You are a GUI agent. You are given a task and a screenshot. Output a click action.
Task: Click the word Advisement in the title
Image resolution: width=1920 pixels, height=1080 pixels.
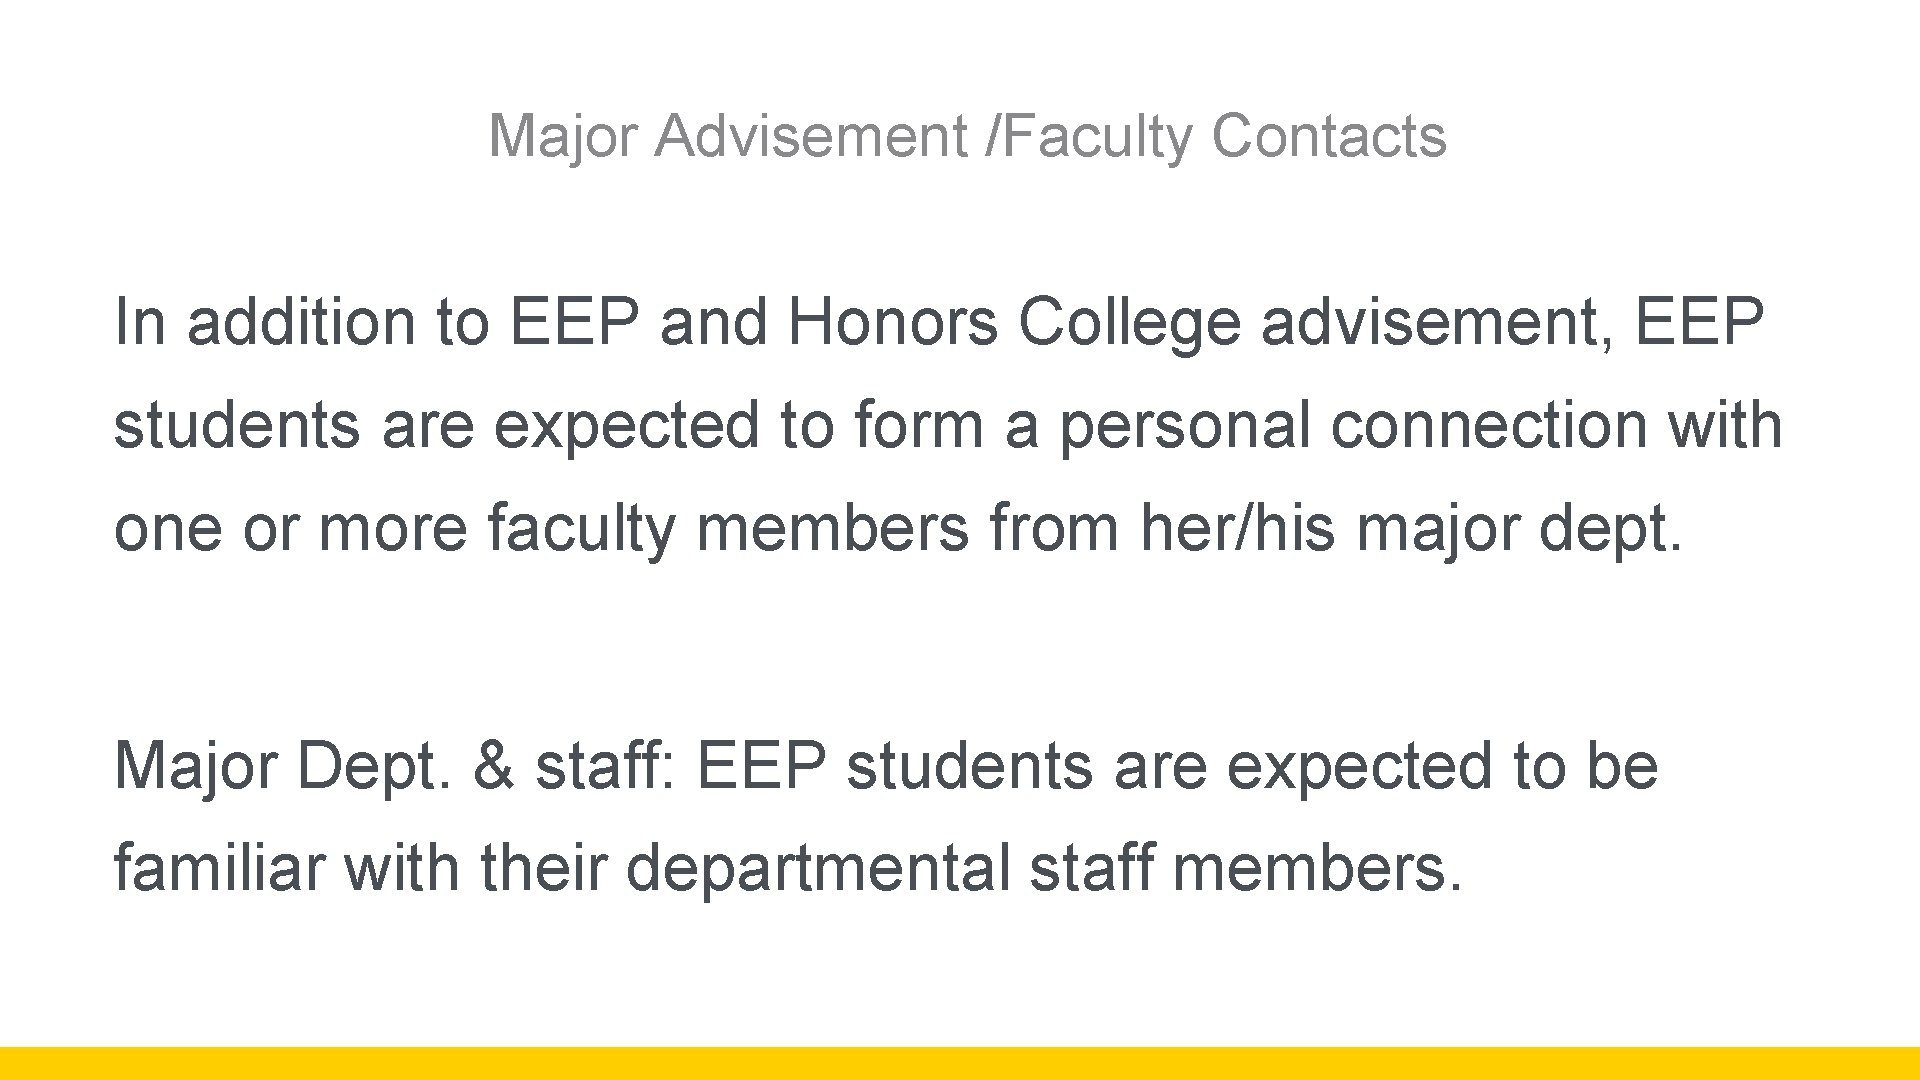coord(810,136)
